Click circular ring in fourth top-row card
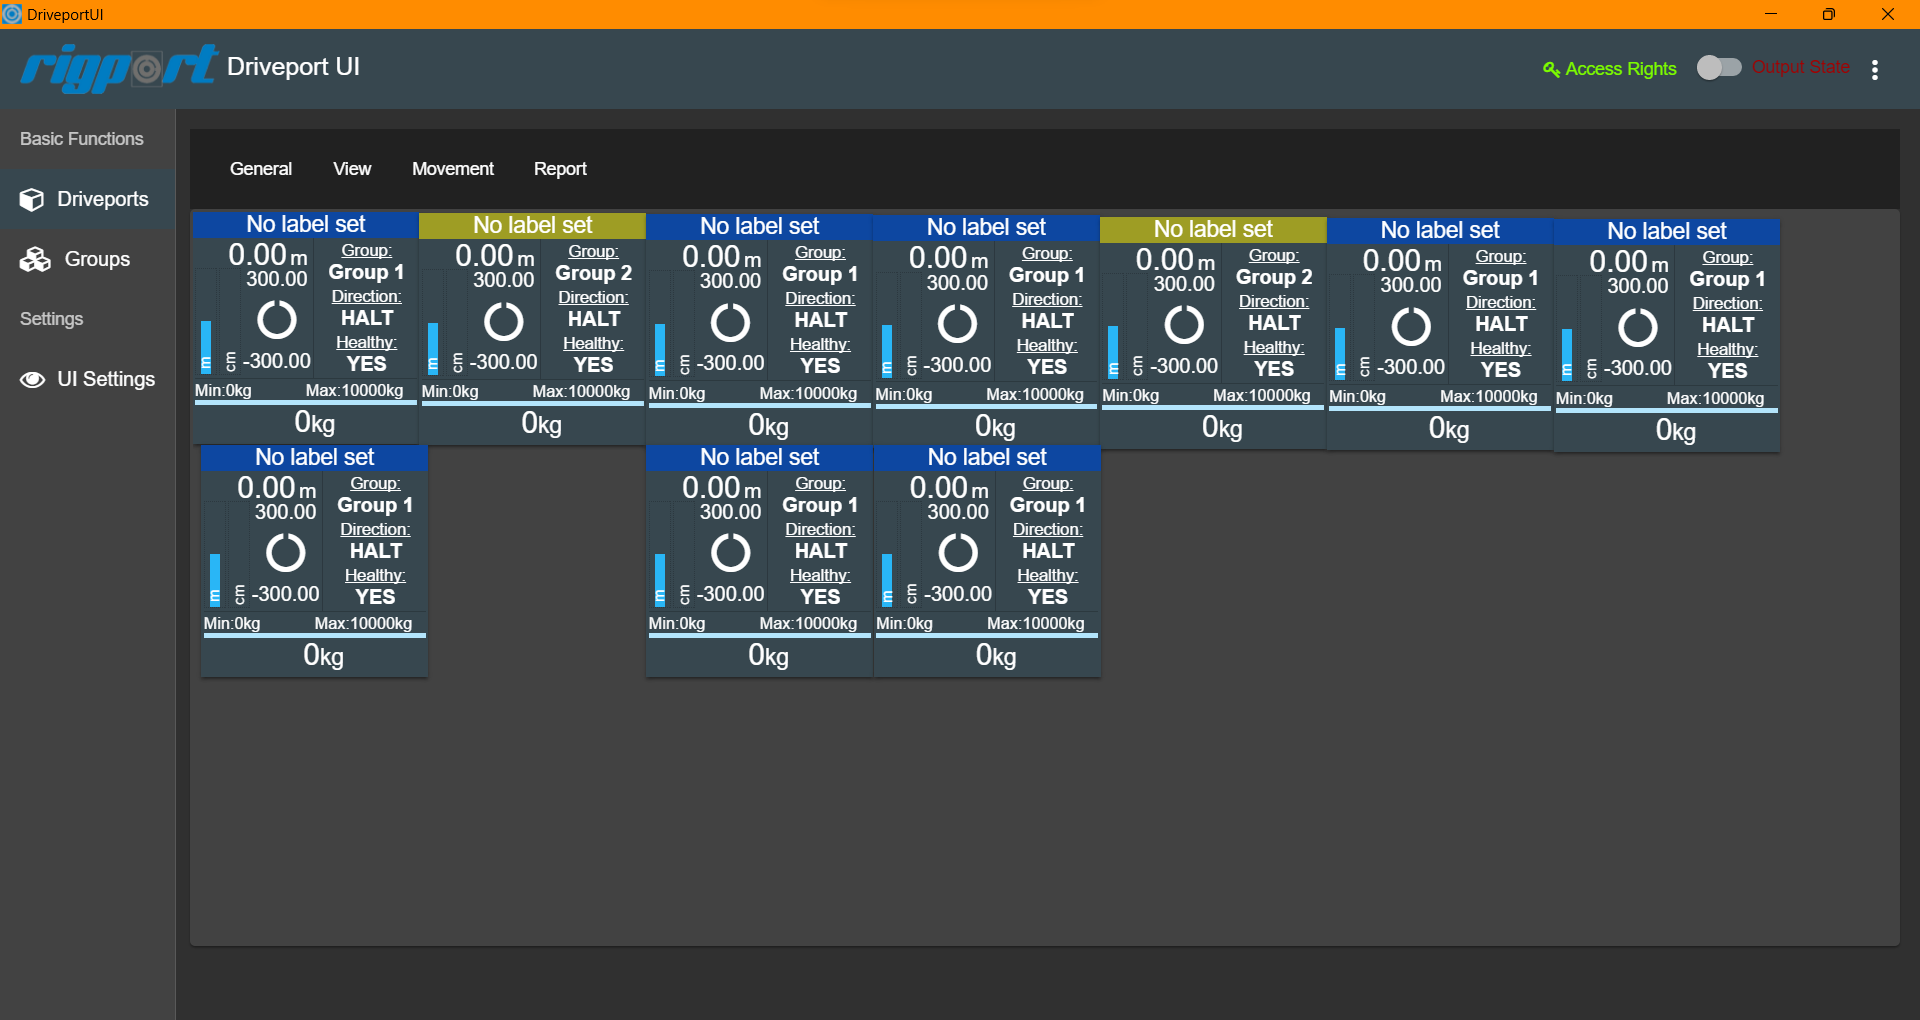This screenshot has width=1920, height=1020. pyautogui.click(x=957, y=324)
